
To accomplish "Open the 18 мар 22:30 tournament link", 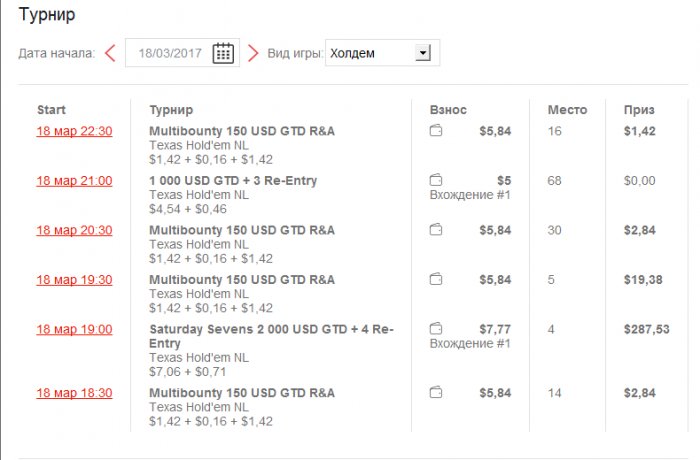I will pos(74,131).
